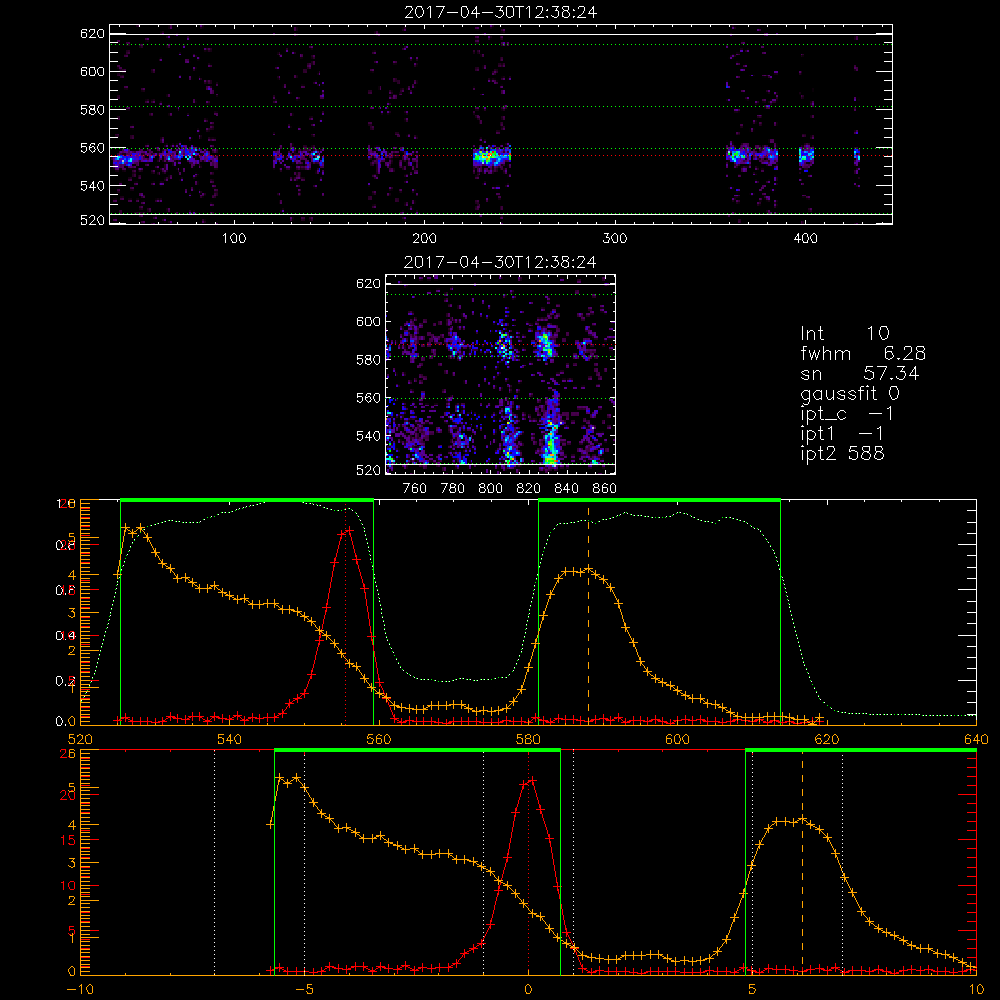Click y-axis label 540 of the middle spectrogram
Screen dimensions: 1000x1000
[369, 436]
